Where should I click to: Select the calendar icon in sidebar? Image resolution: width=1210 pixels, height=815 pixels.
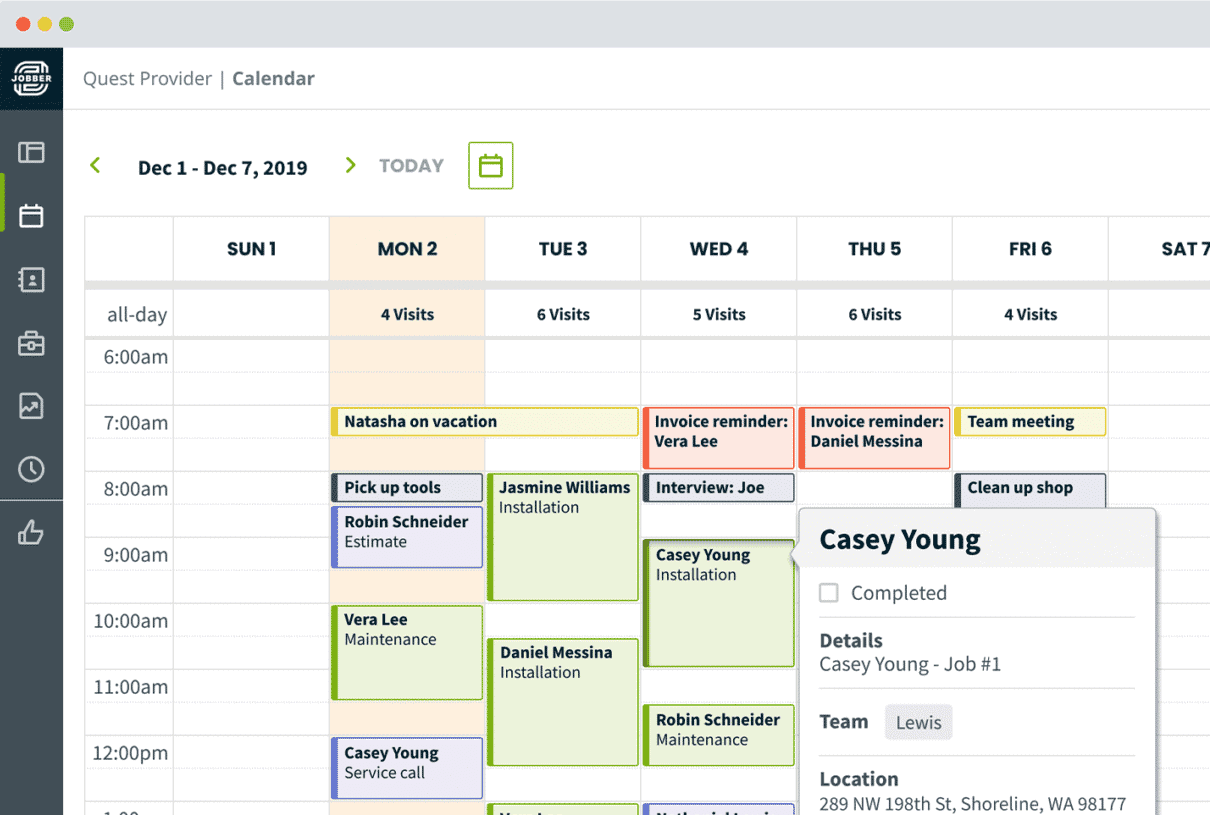[31, 215]
